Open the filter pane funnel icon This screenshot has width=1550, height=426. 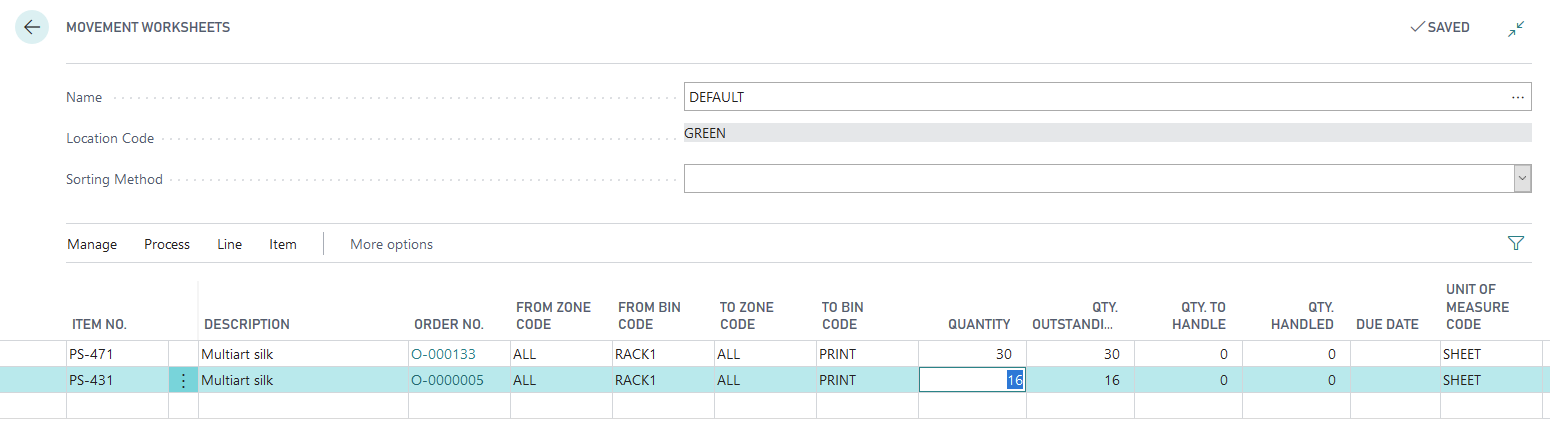pyautogui.click(x=1515, y=243)
